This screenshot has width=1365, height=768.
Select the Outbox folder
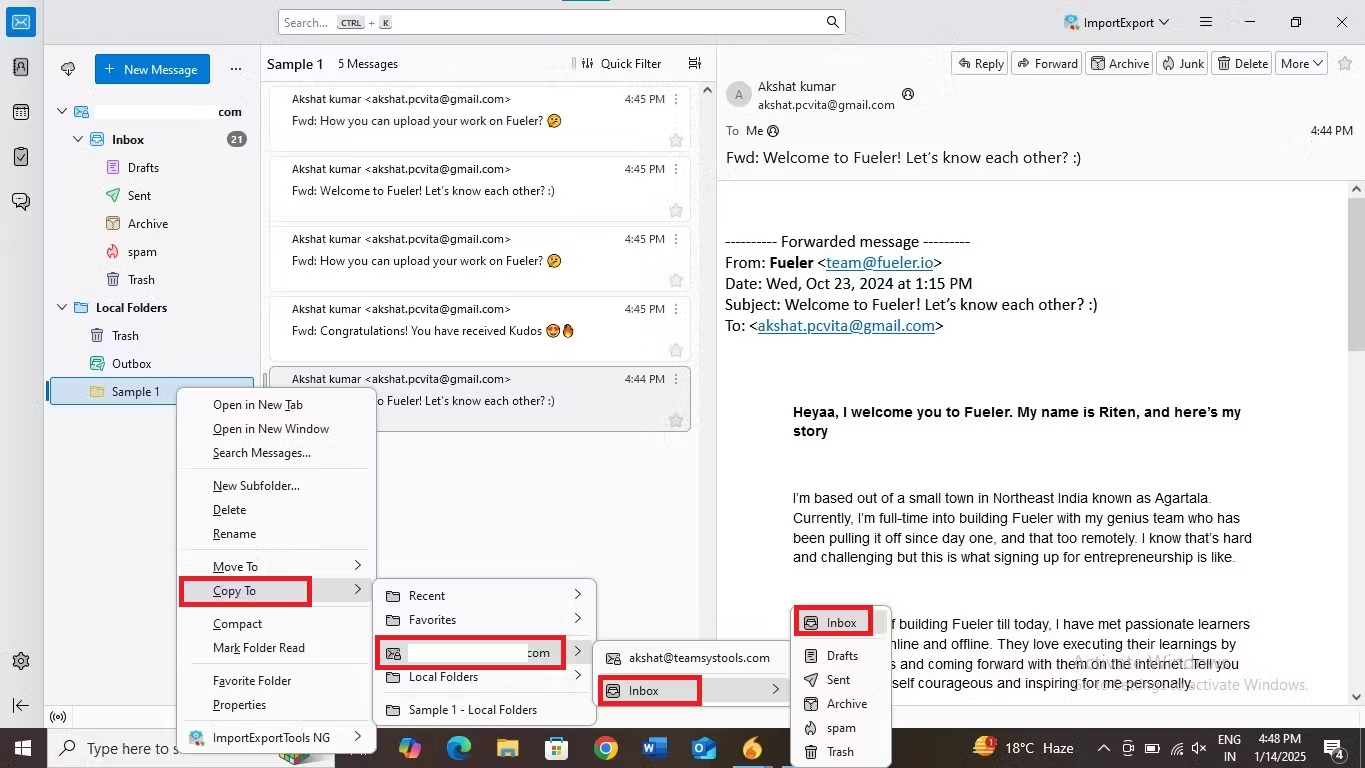tap(131, 364)
